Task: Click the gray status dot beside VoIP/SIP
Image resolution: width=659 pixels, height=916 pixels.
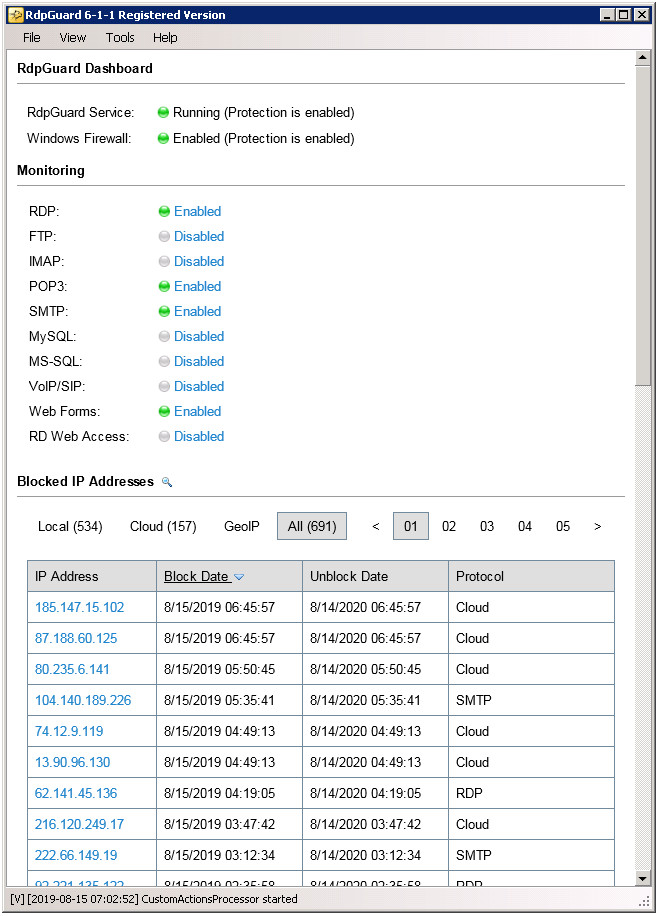Action: [164, 387]
